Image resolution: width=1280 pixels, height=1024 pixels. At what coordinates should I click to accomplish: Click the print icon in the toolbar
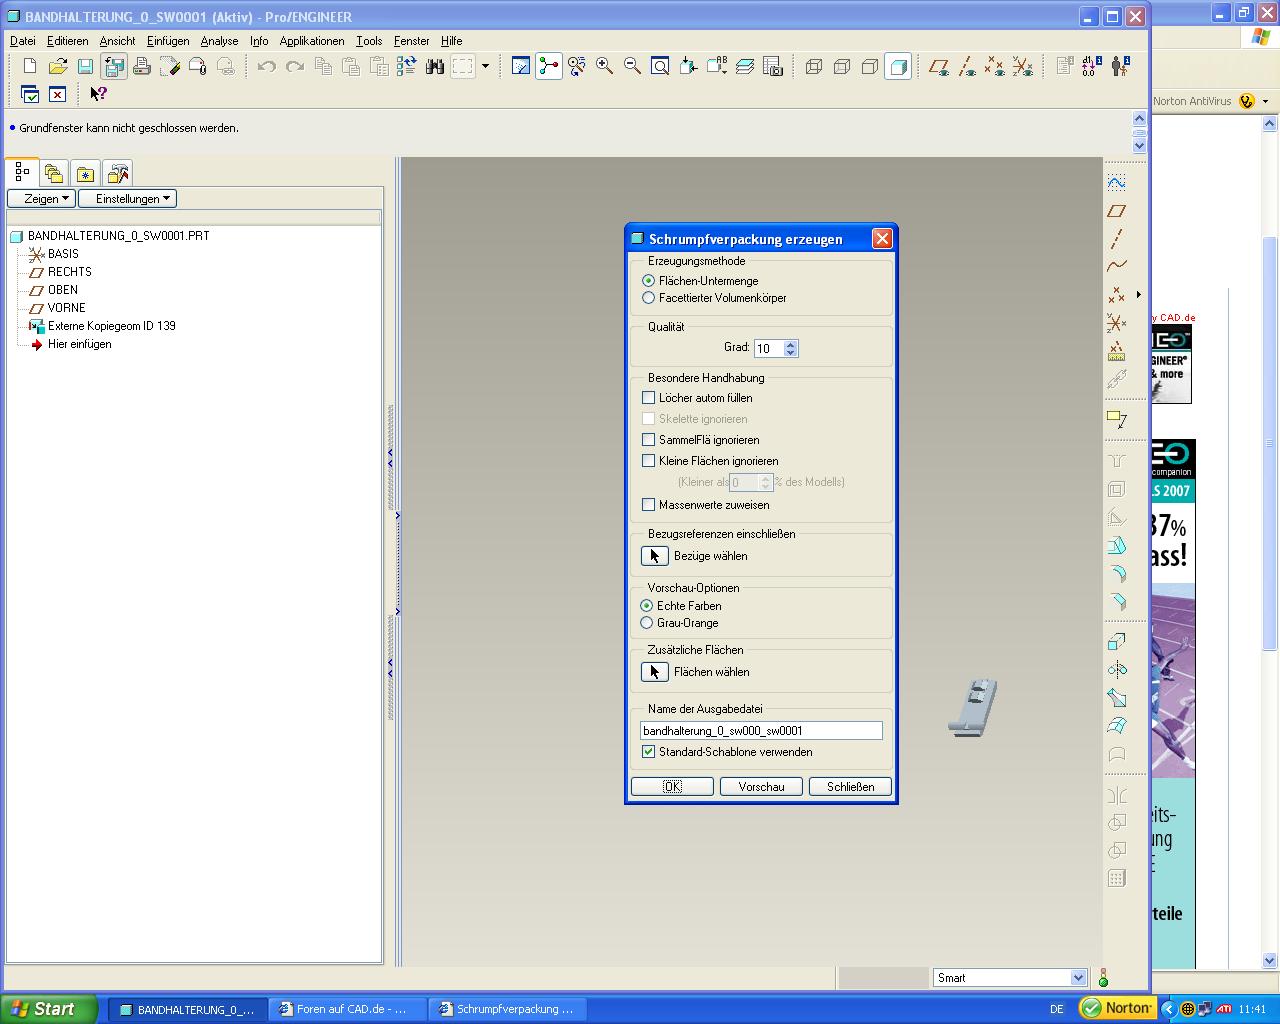142,67
